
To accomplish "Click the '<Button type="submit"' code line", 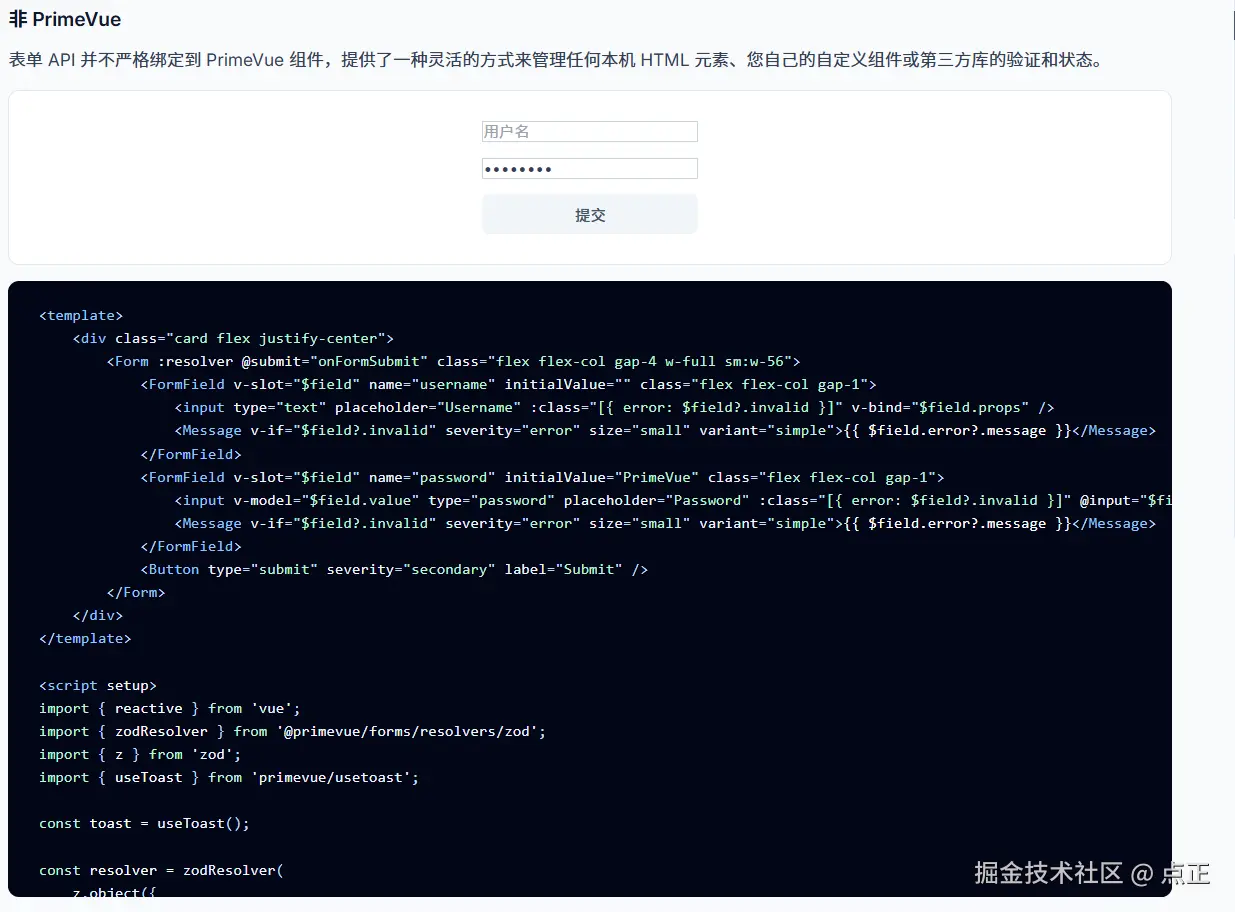I will [x=394, y=569].
